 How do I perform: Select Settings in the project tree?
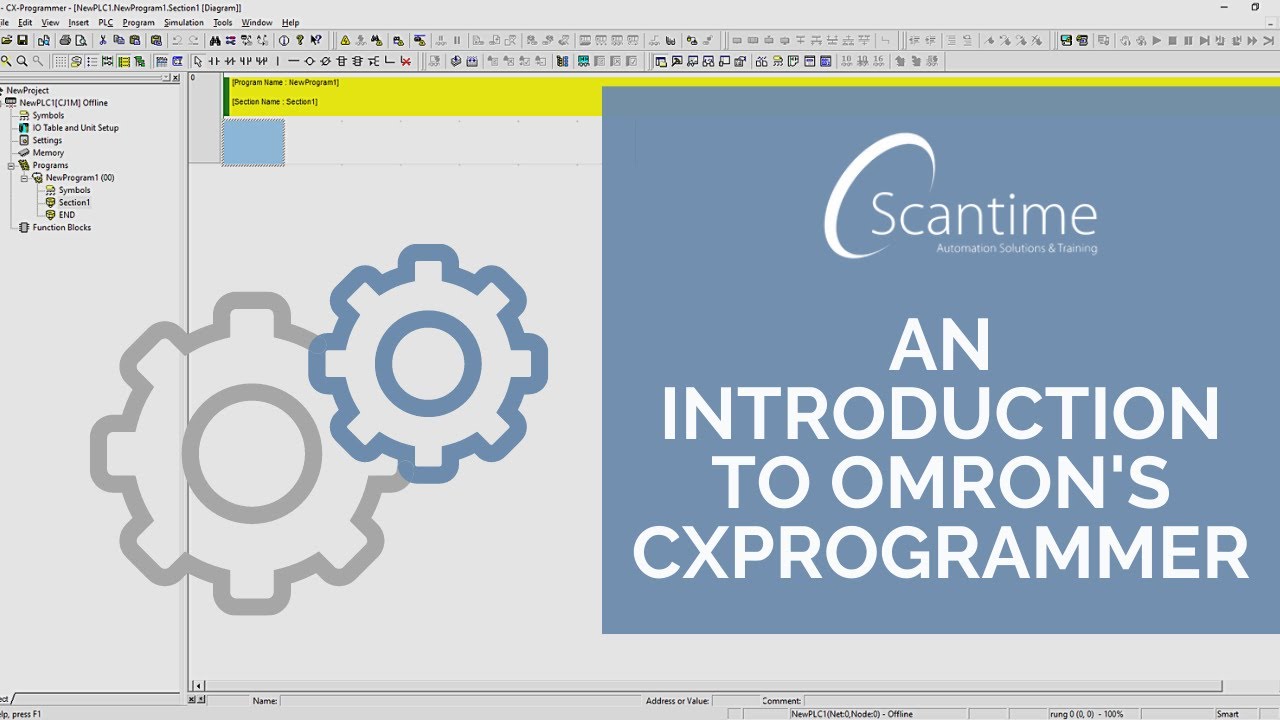pyautogui.click(x=47, y=140)
